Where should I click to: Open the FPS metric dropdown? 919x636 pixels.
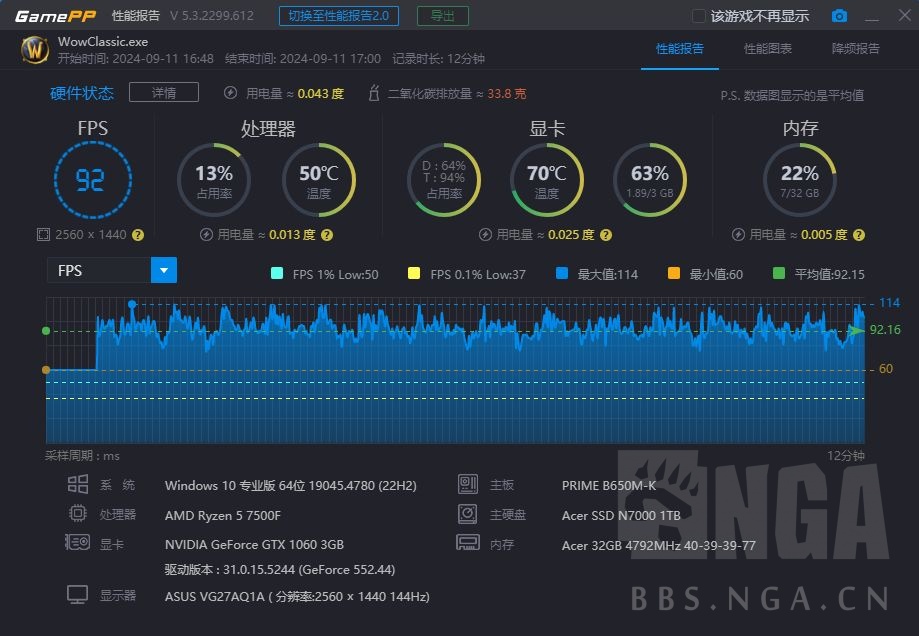[x=165, y=270]
